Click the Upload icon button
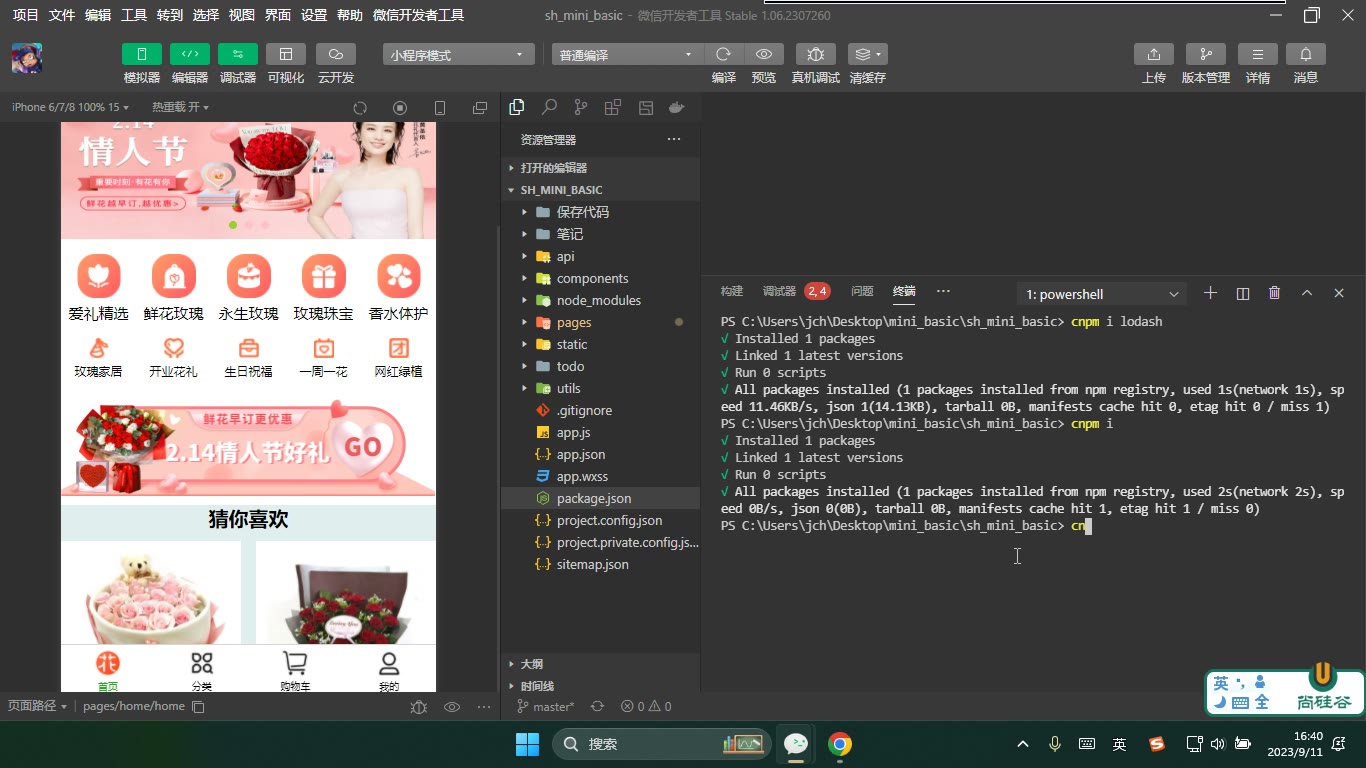Viewport: 1366px width, 768px height. click(x=1154, y=54)
